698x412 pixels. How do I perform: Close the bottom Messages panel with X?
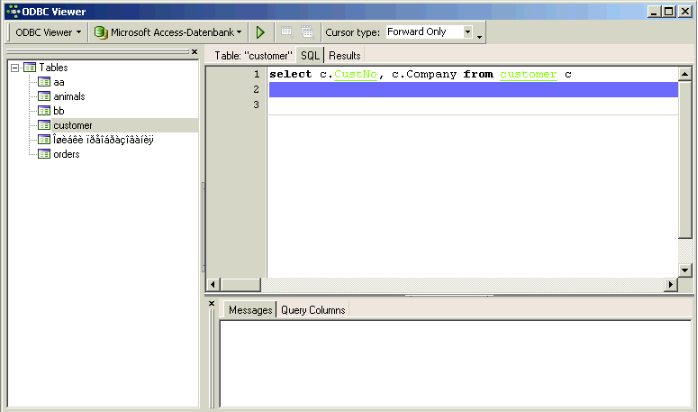click(x=211, y=303)
